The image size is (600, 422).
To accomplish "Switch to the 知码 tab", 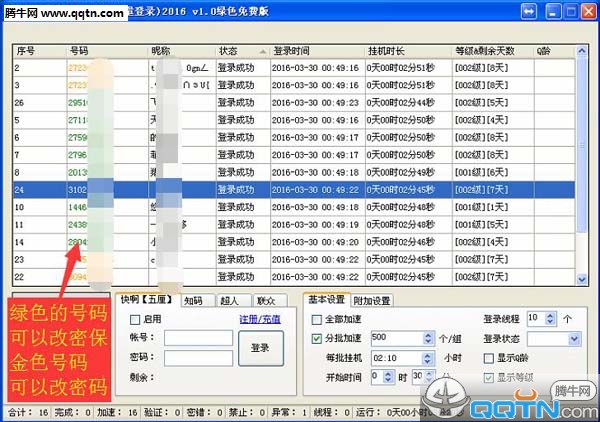I will [x=193, y=299].
